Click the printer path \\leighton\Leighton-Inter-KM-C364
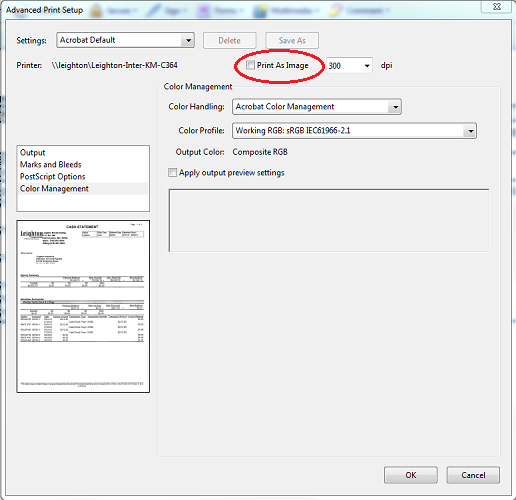The width and height of the screenshot is (516, 500). 114,65
